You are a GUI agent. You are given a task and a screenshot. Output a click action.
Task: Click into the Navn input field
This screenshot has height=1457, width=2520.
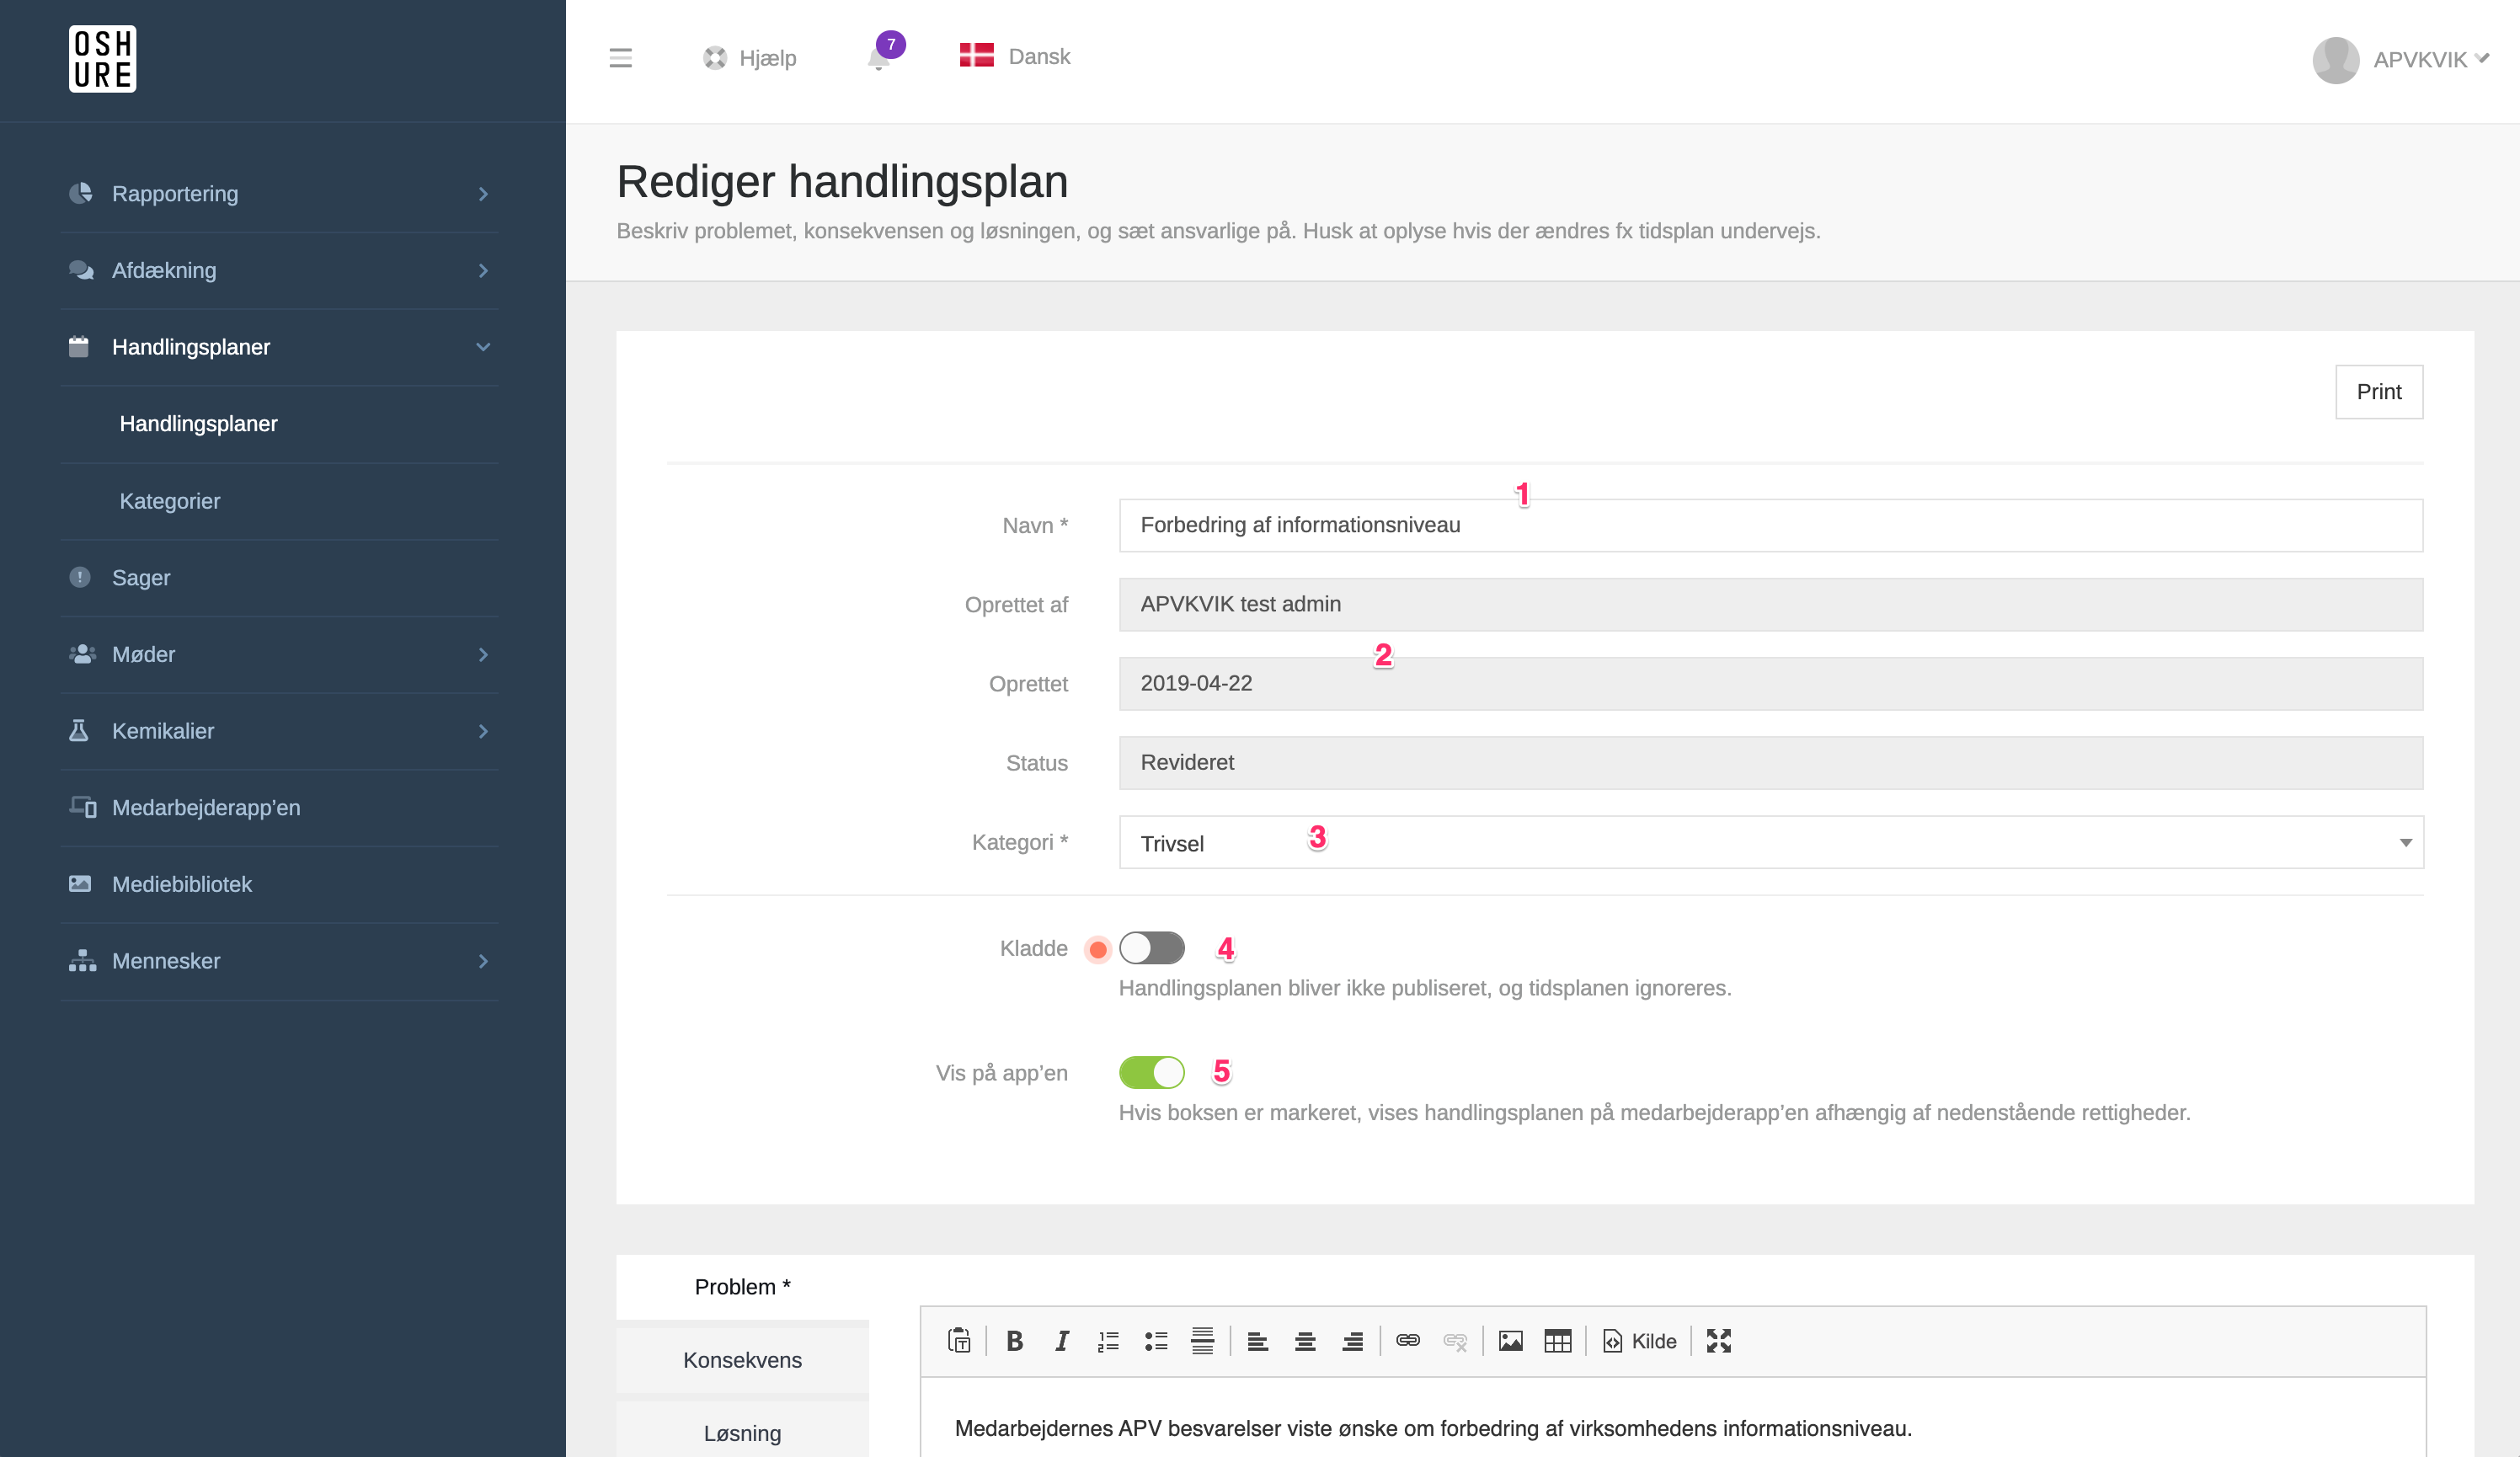(1770, 525)
